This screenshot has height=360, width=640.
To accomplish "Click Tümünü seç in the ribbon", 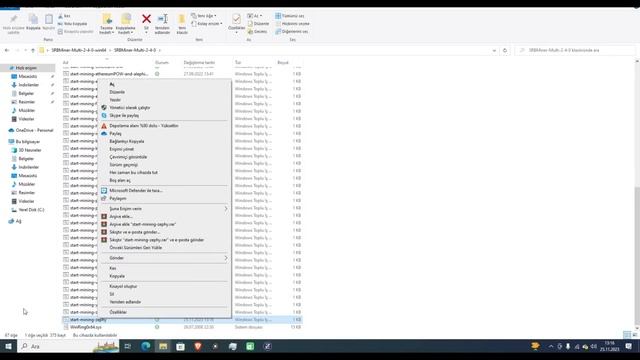I will (x=289, y=16).
